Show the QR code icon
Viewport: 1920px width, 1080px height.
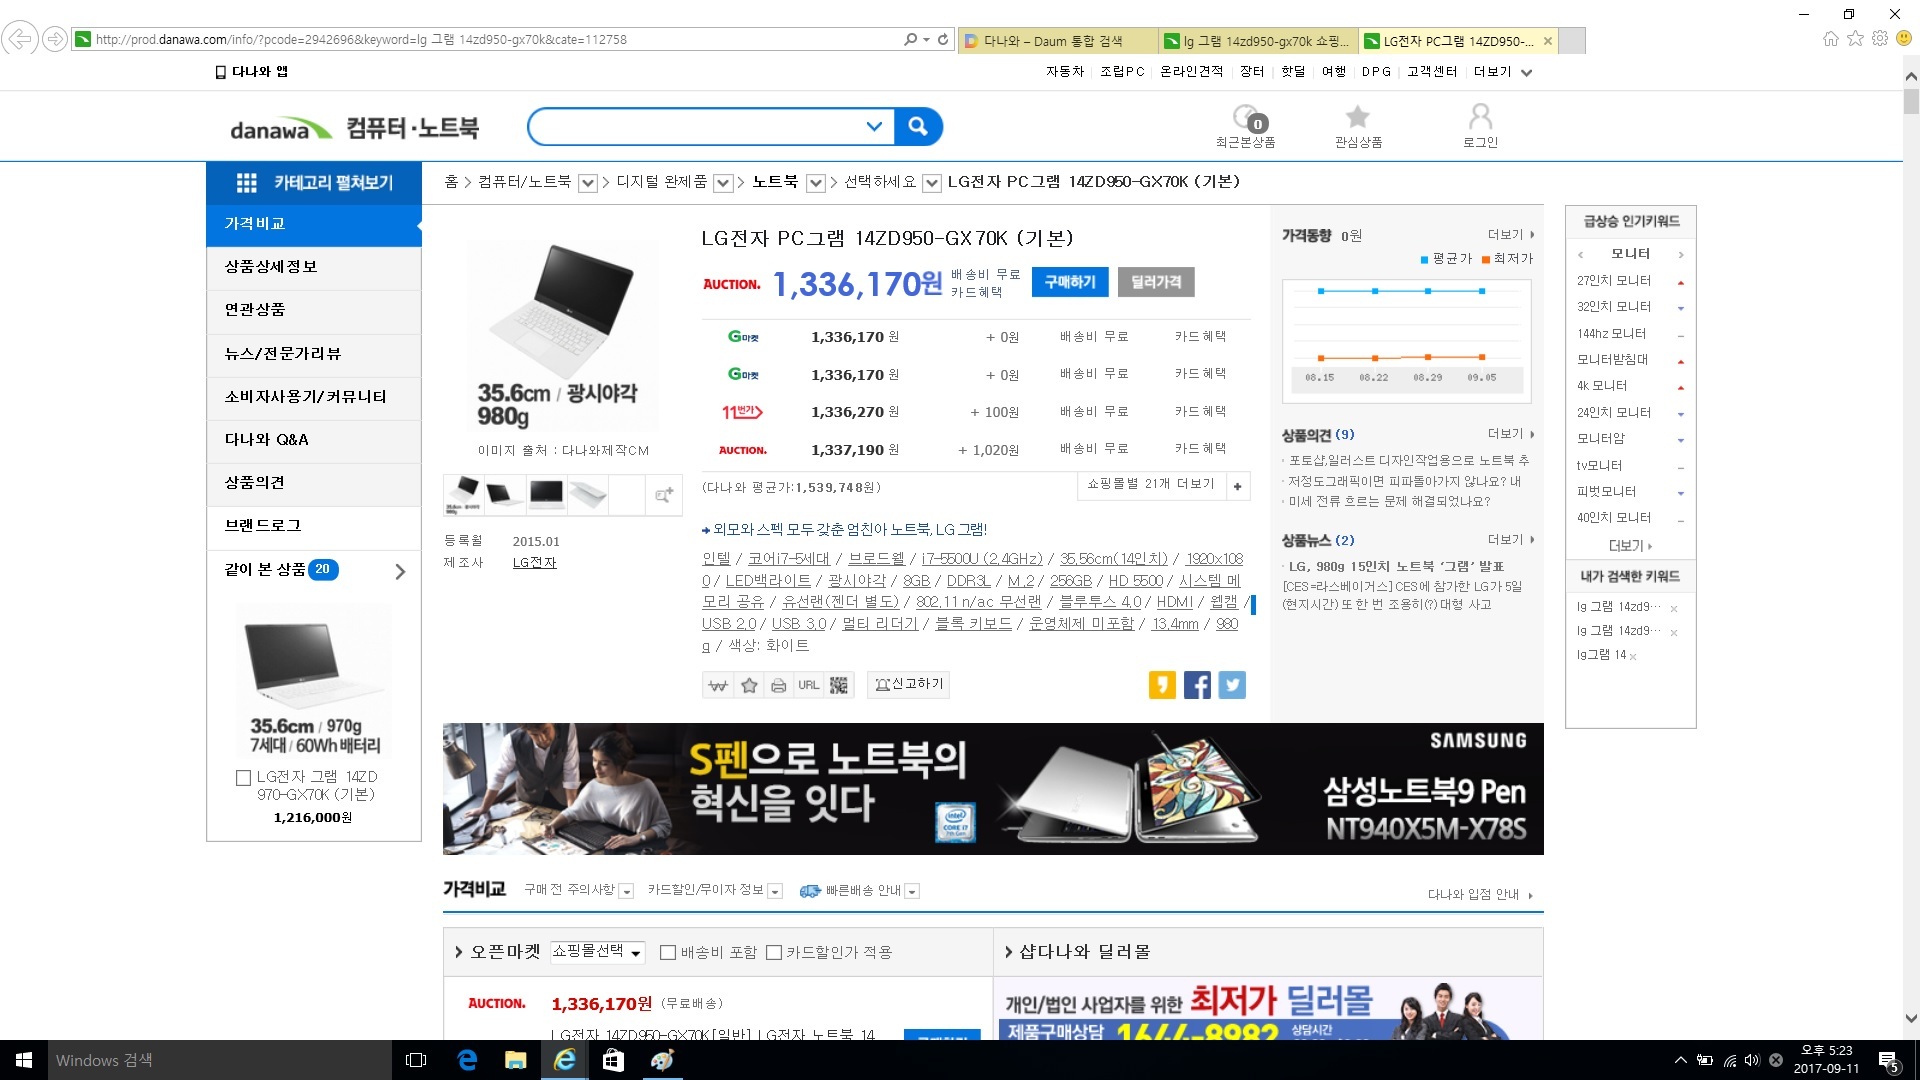[x=839, y=685]
